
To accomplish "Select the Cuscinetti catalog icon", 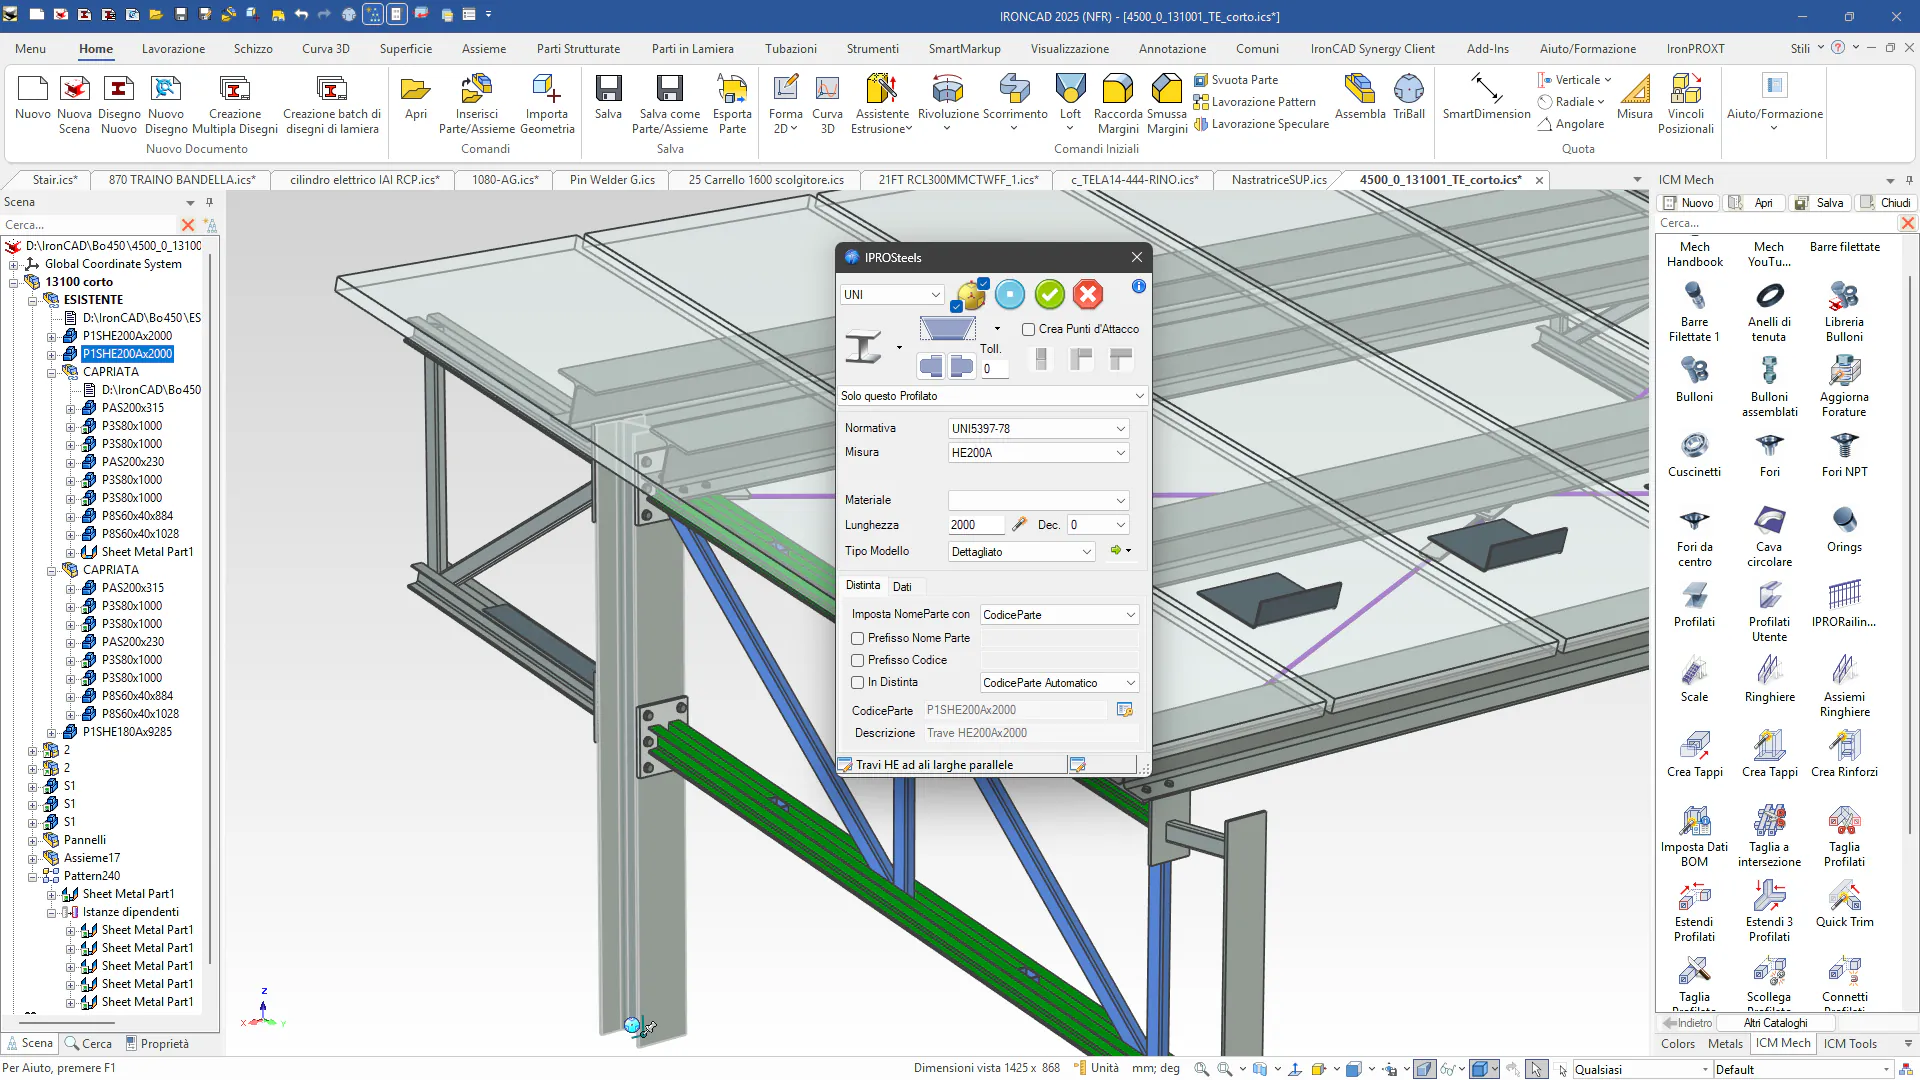I will pyautogui.click(x=1694, y=447).
